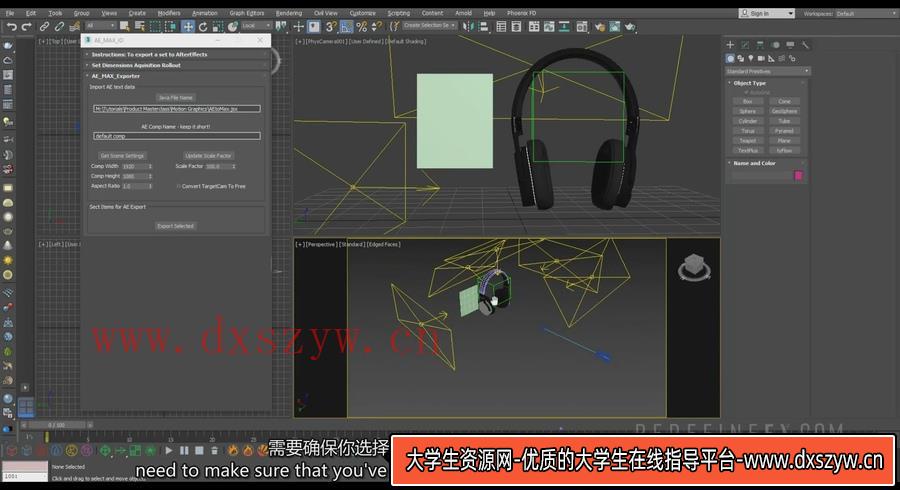
Task: Open the Render Setup teapot icon
Action: tap(600, 26)
